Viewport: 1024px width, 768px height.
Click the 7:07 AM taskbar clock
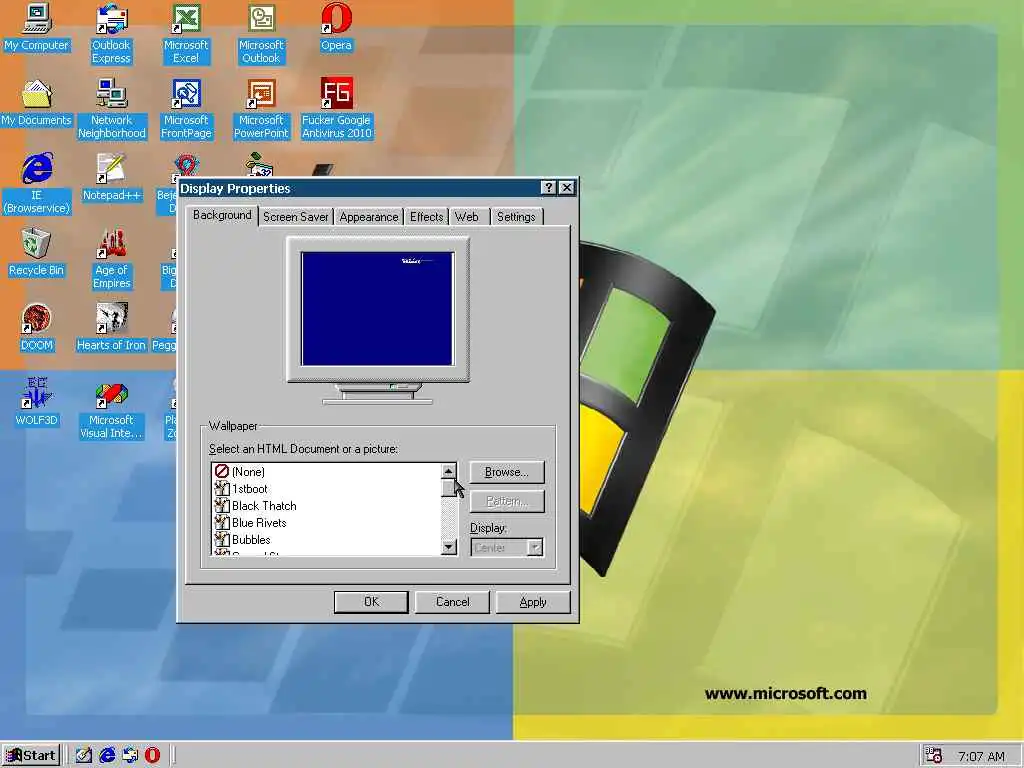[981, 756]
